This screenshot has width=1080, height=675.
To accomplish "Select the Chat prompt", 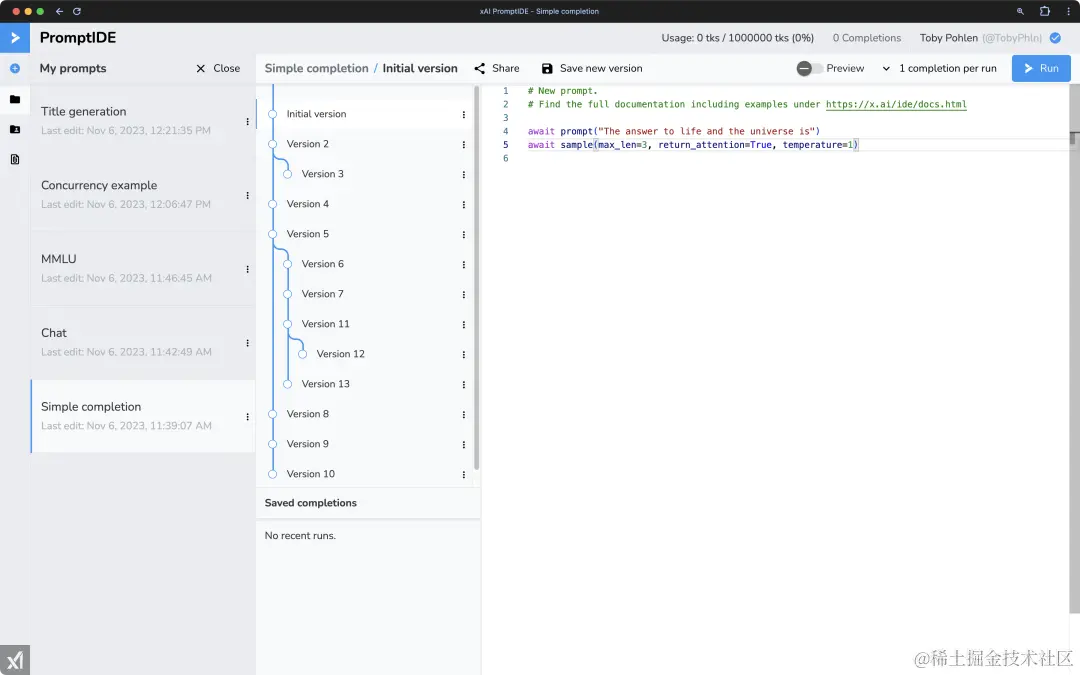I will tap(143, 342).
